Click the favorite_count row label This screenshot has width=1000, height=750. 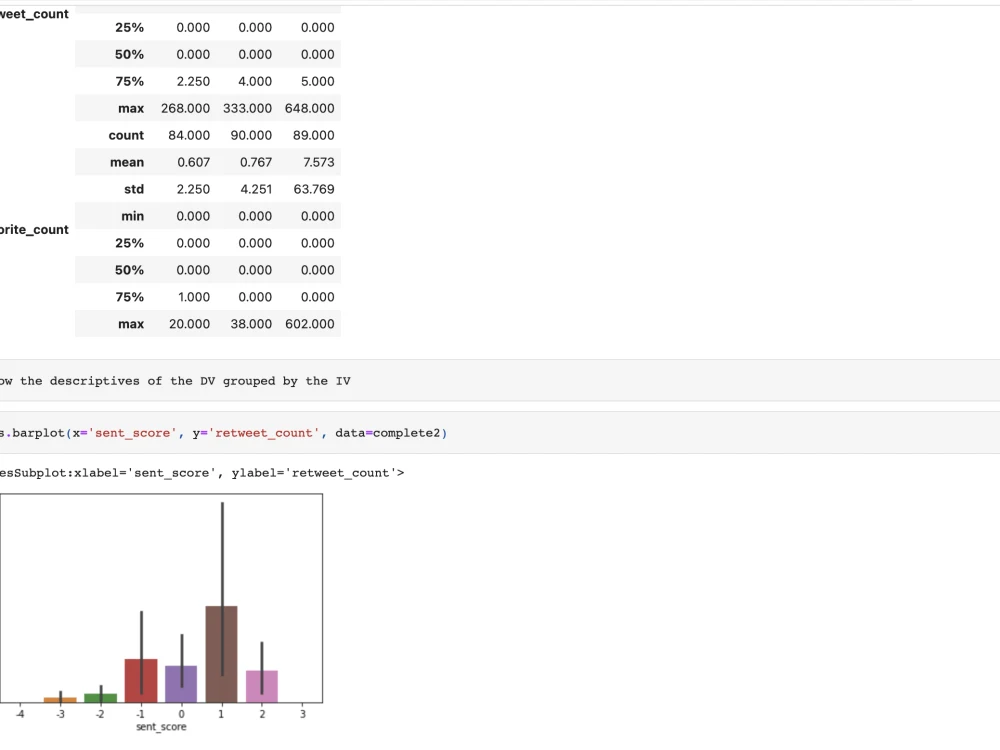(34, 229)
